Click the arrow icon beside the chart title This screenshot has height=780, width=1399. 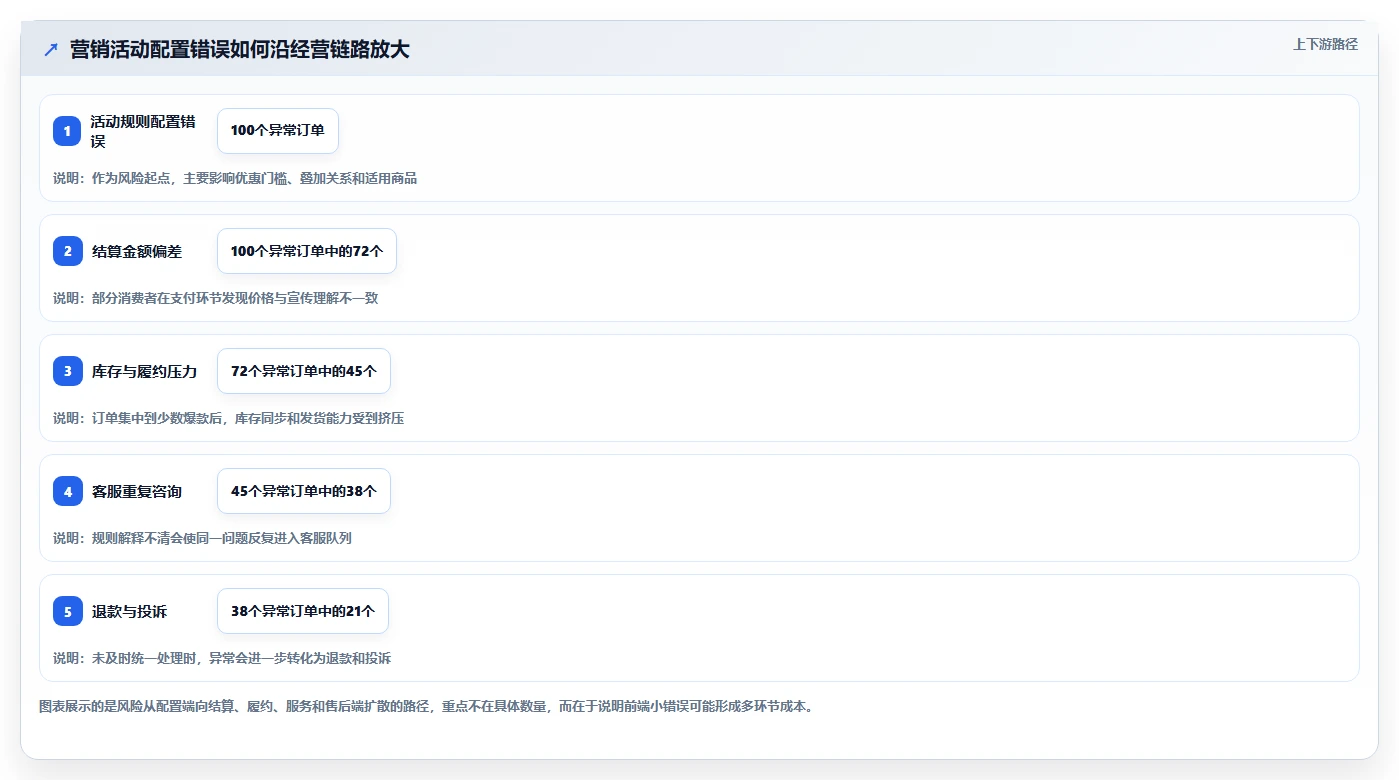(x=51, y=49)
